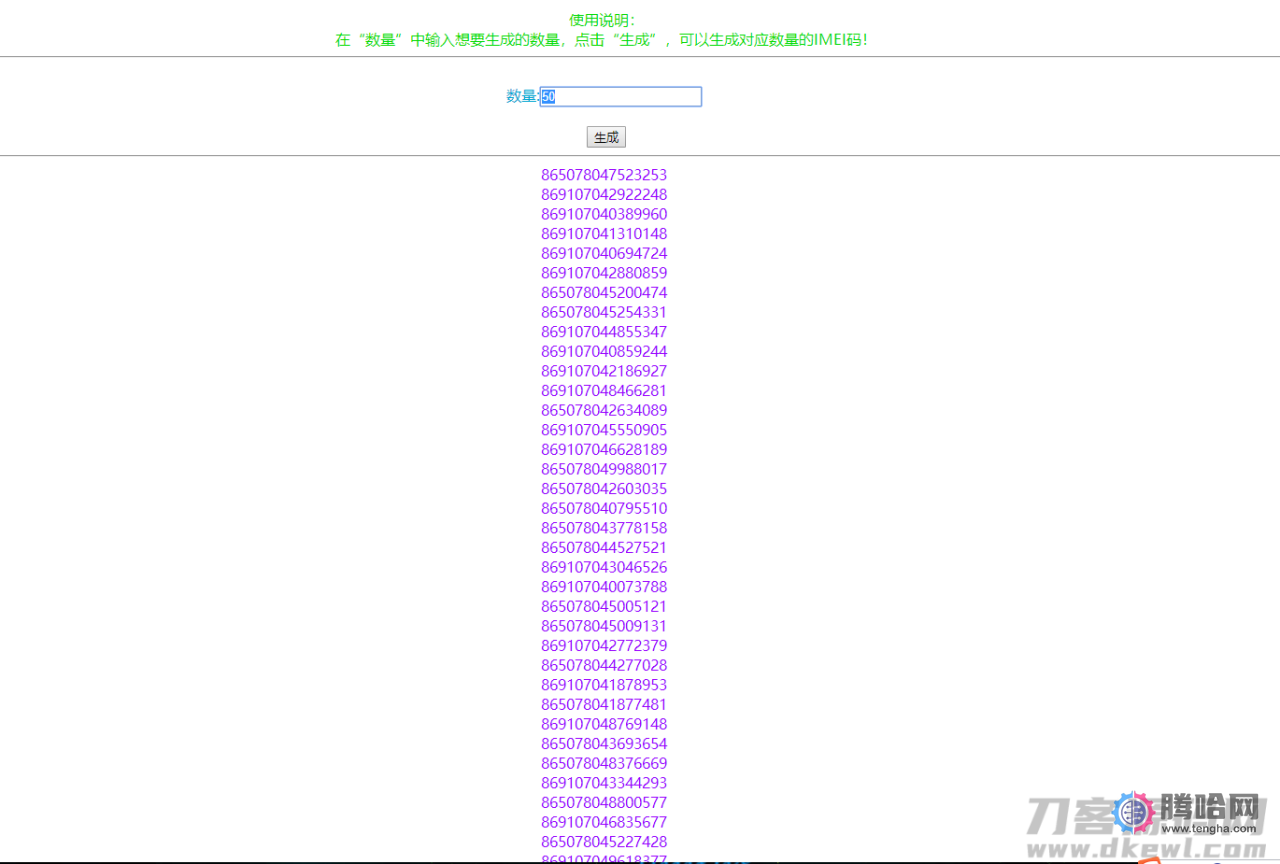Select IMEI code 865078045227428
This screenshot has width=1280, height=864.
tap(604, 841)
